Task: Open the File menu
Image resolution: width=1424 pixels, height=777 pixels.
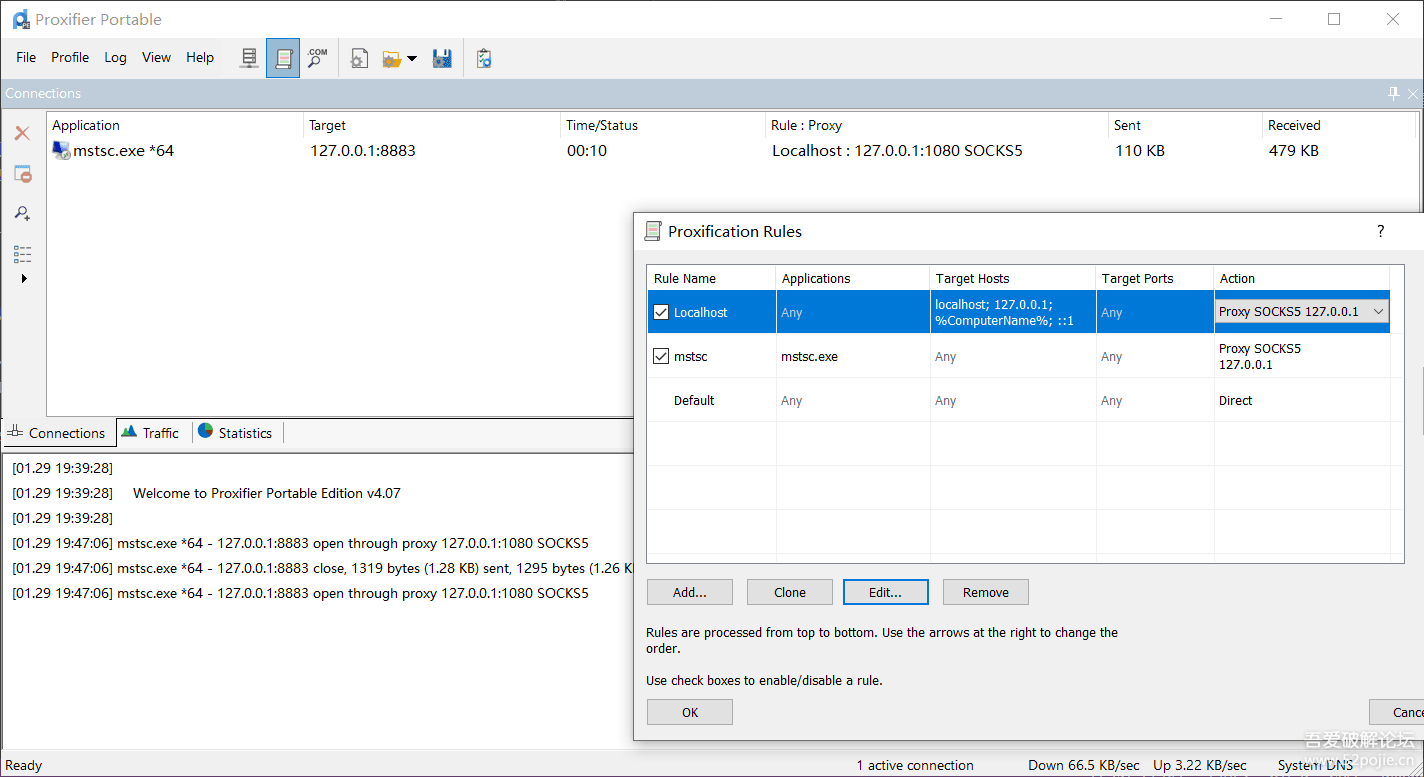Action: click(x=26, y=57)
